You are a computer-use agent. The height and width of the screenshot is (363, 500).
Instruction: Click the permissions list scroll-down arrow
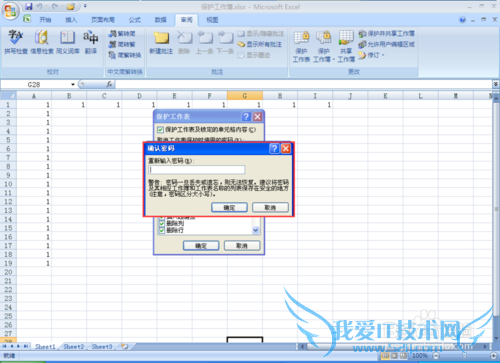tap(256, 230)
